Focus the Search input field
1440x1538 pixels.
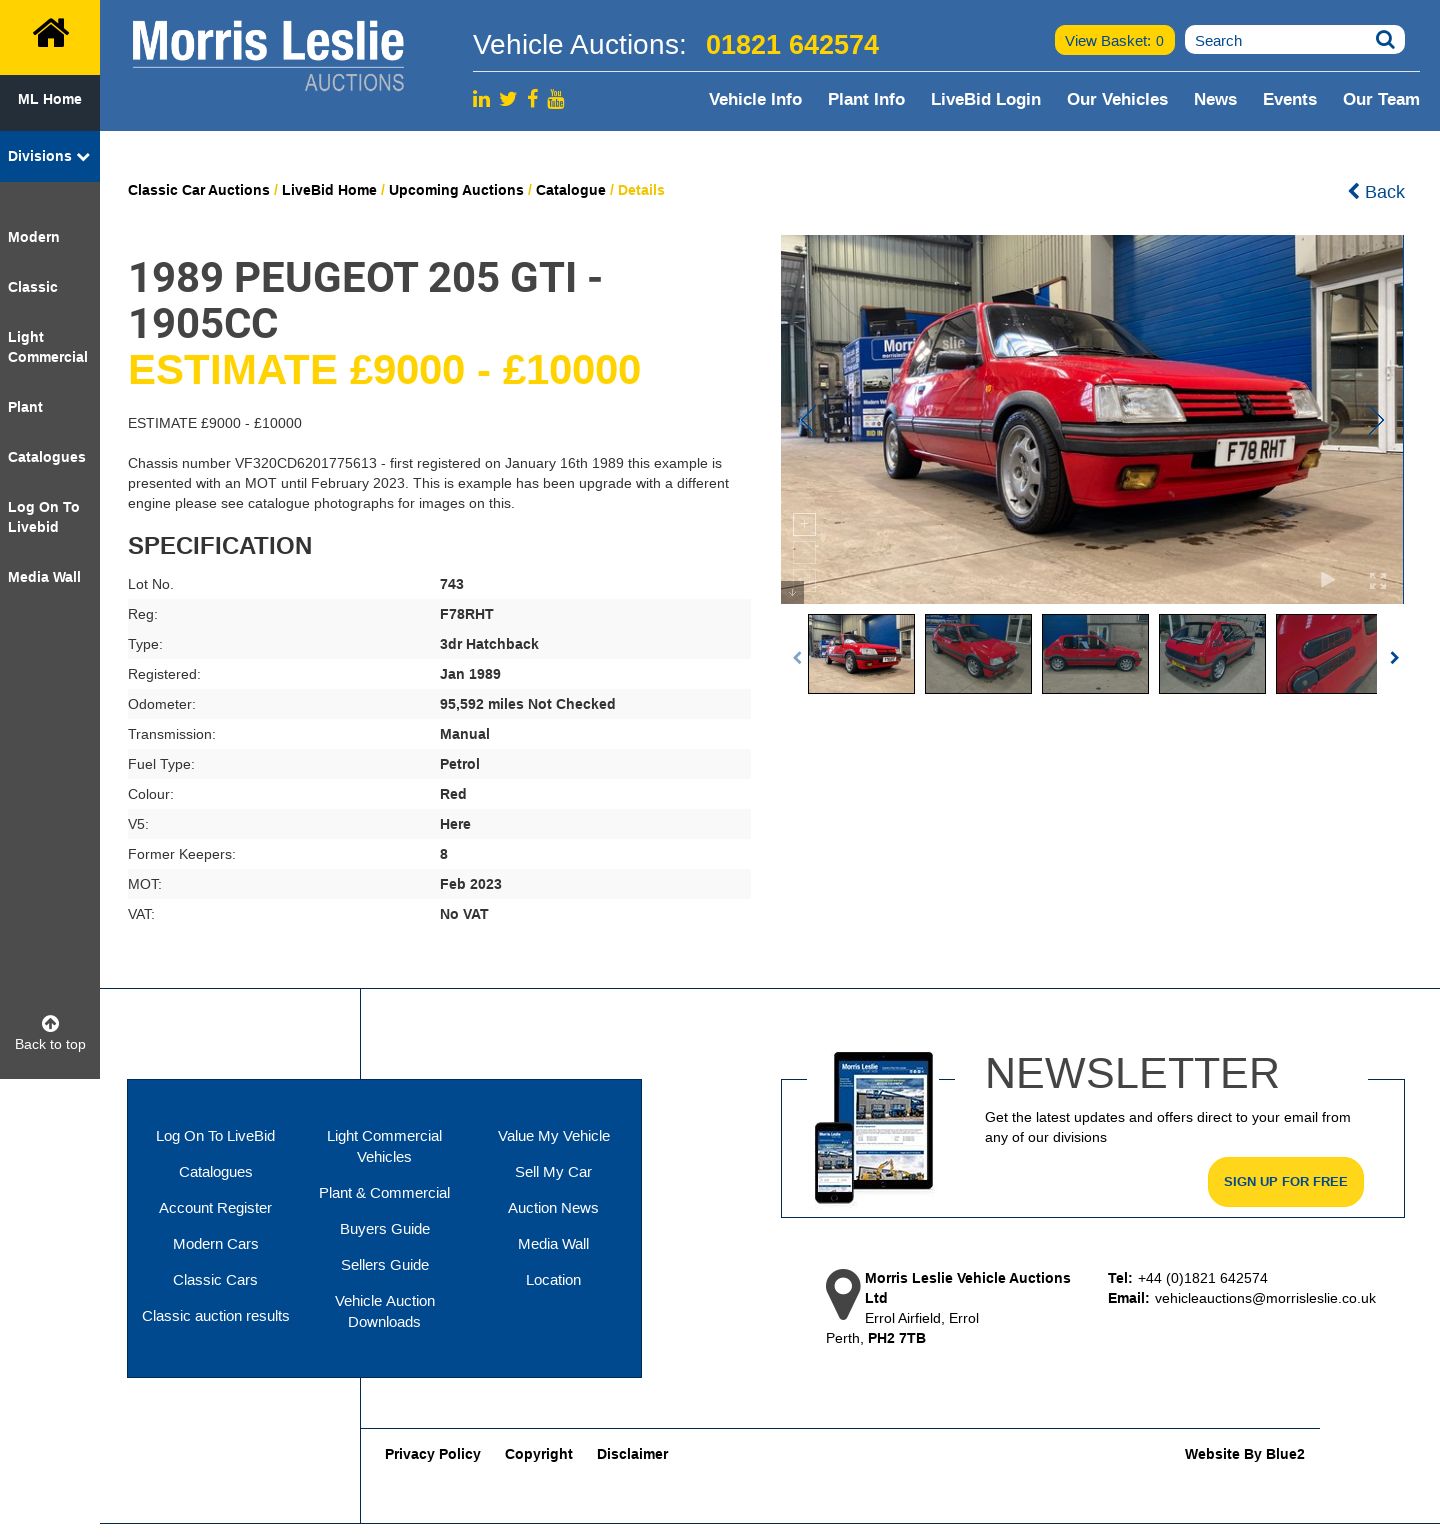(1280, 40)
